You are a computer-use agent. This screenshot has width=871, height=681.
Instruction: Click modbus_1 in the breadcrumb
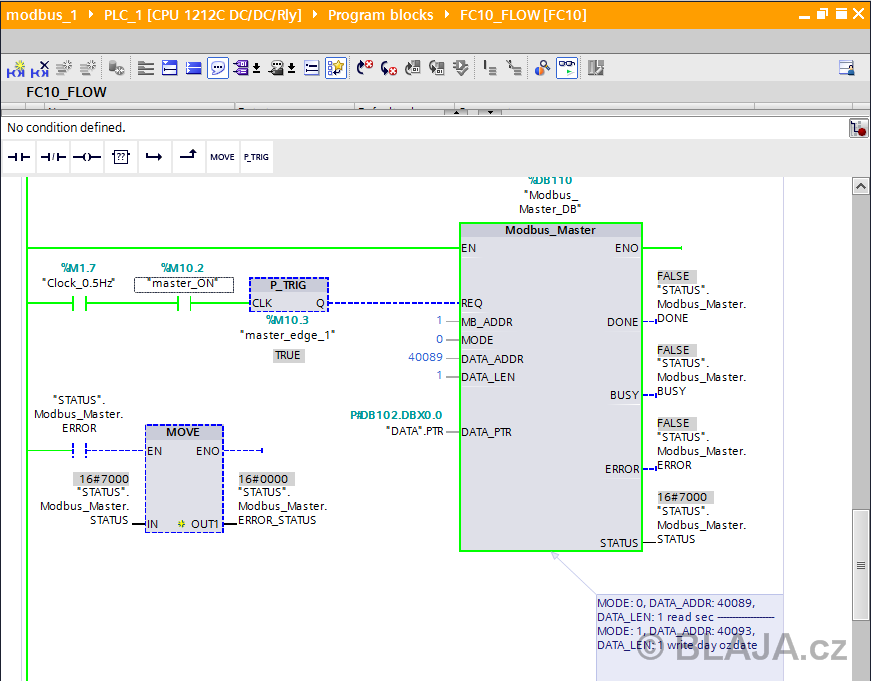[42, 15]
